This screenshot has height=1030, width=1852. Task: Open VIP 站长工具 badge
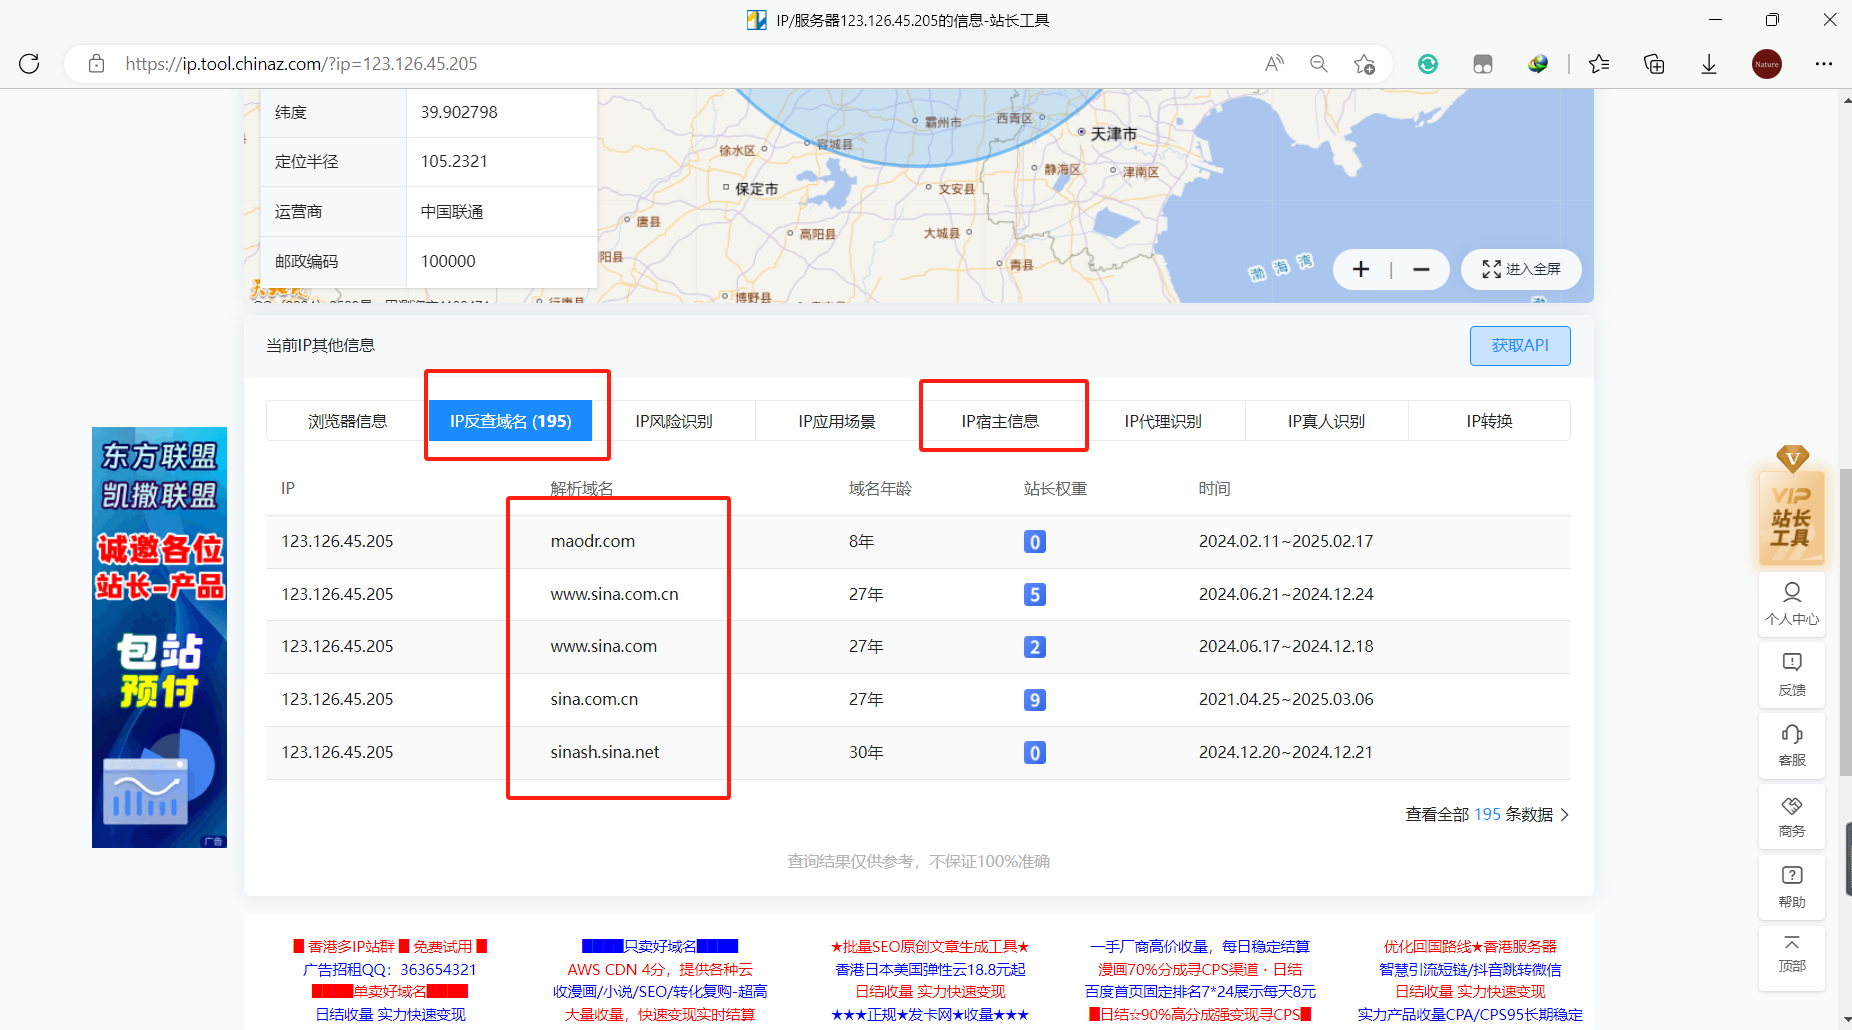(x=1791, y=507)
